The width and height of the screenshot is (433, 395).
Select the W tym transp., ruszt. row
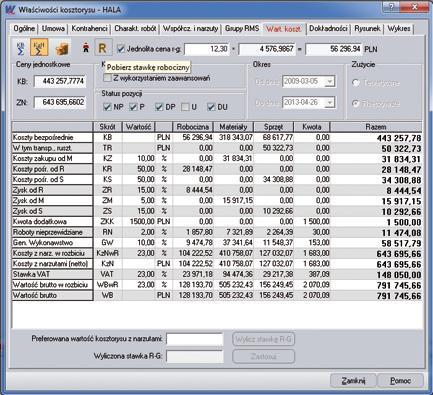click(x=52, y=148)
